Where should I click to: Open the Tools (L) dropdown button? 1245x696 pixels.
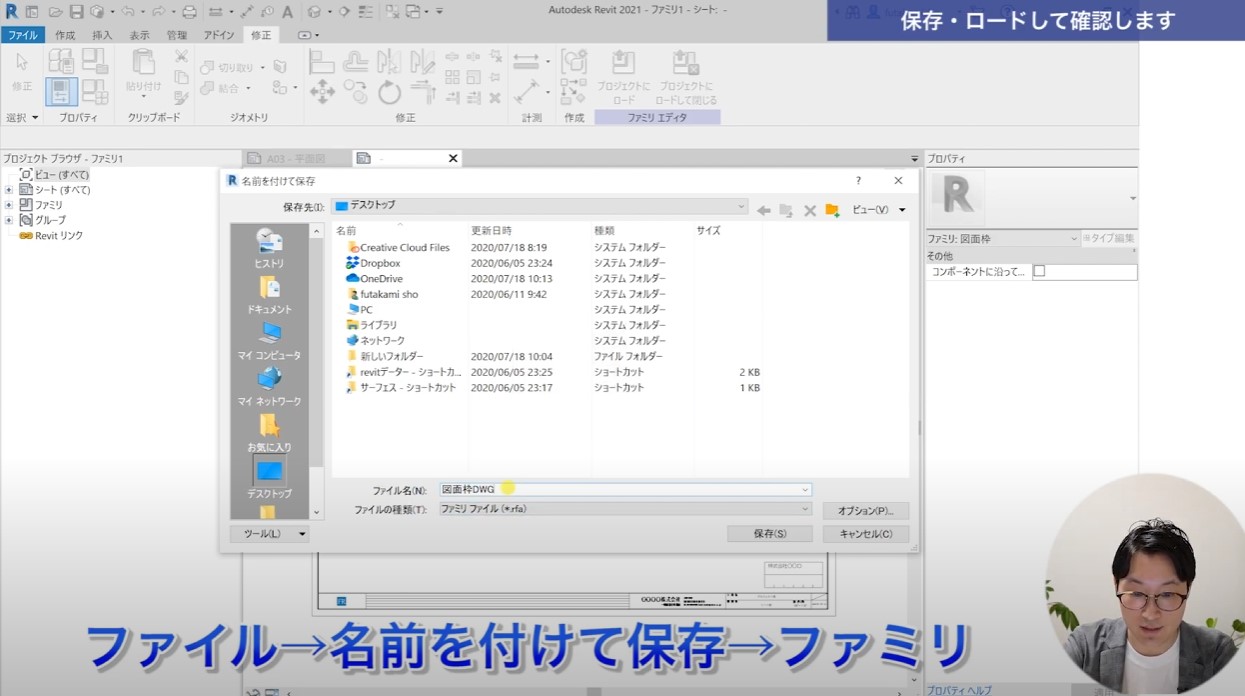[269, 534]
